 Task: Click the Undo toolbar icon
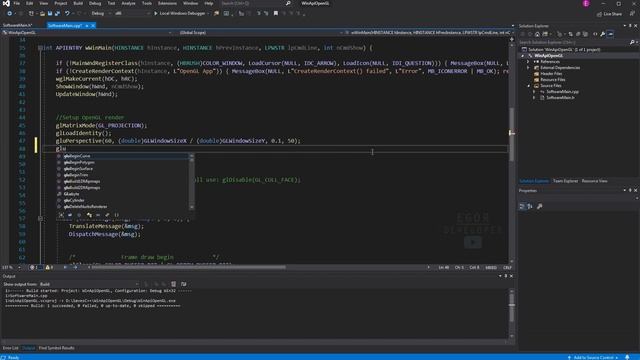pyautogui.click(x=67, y=13)
